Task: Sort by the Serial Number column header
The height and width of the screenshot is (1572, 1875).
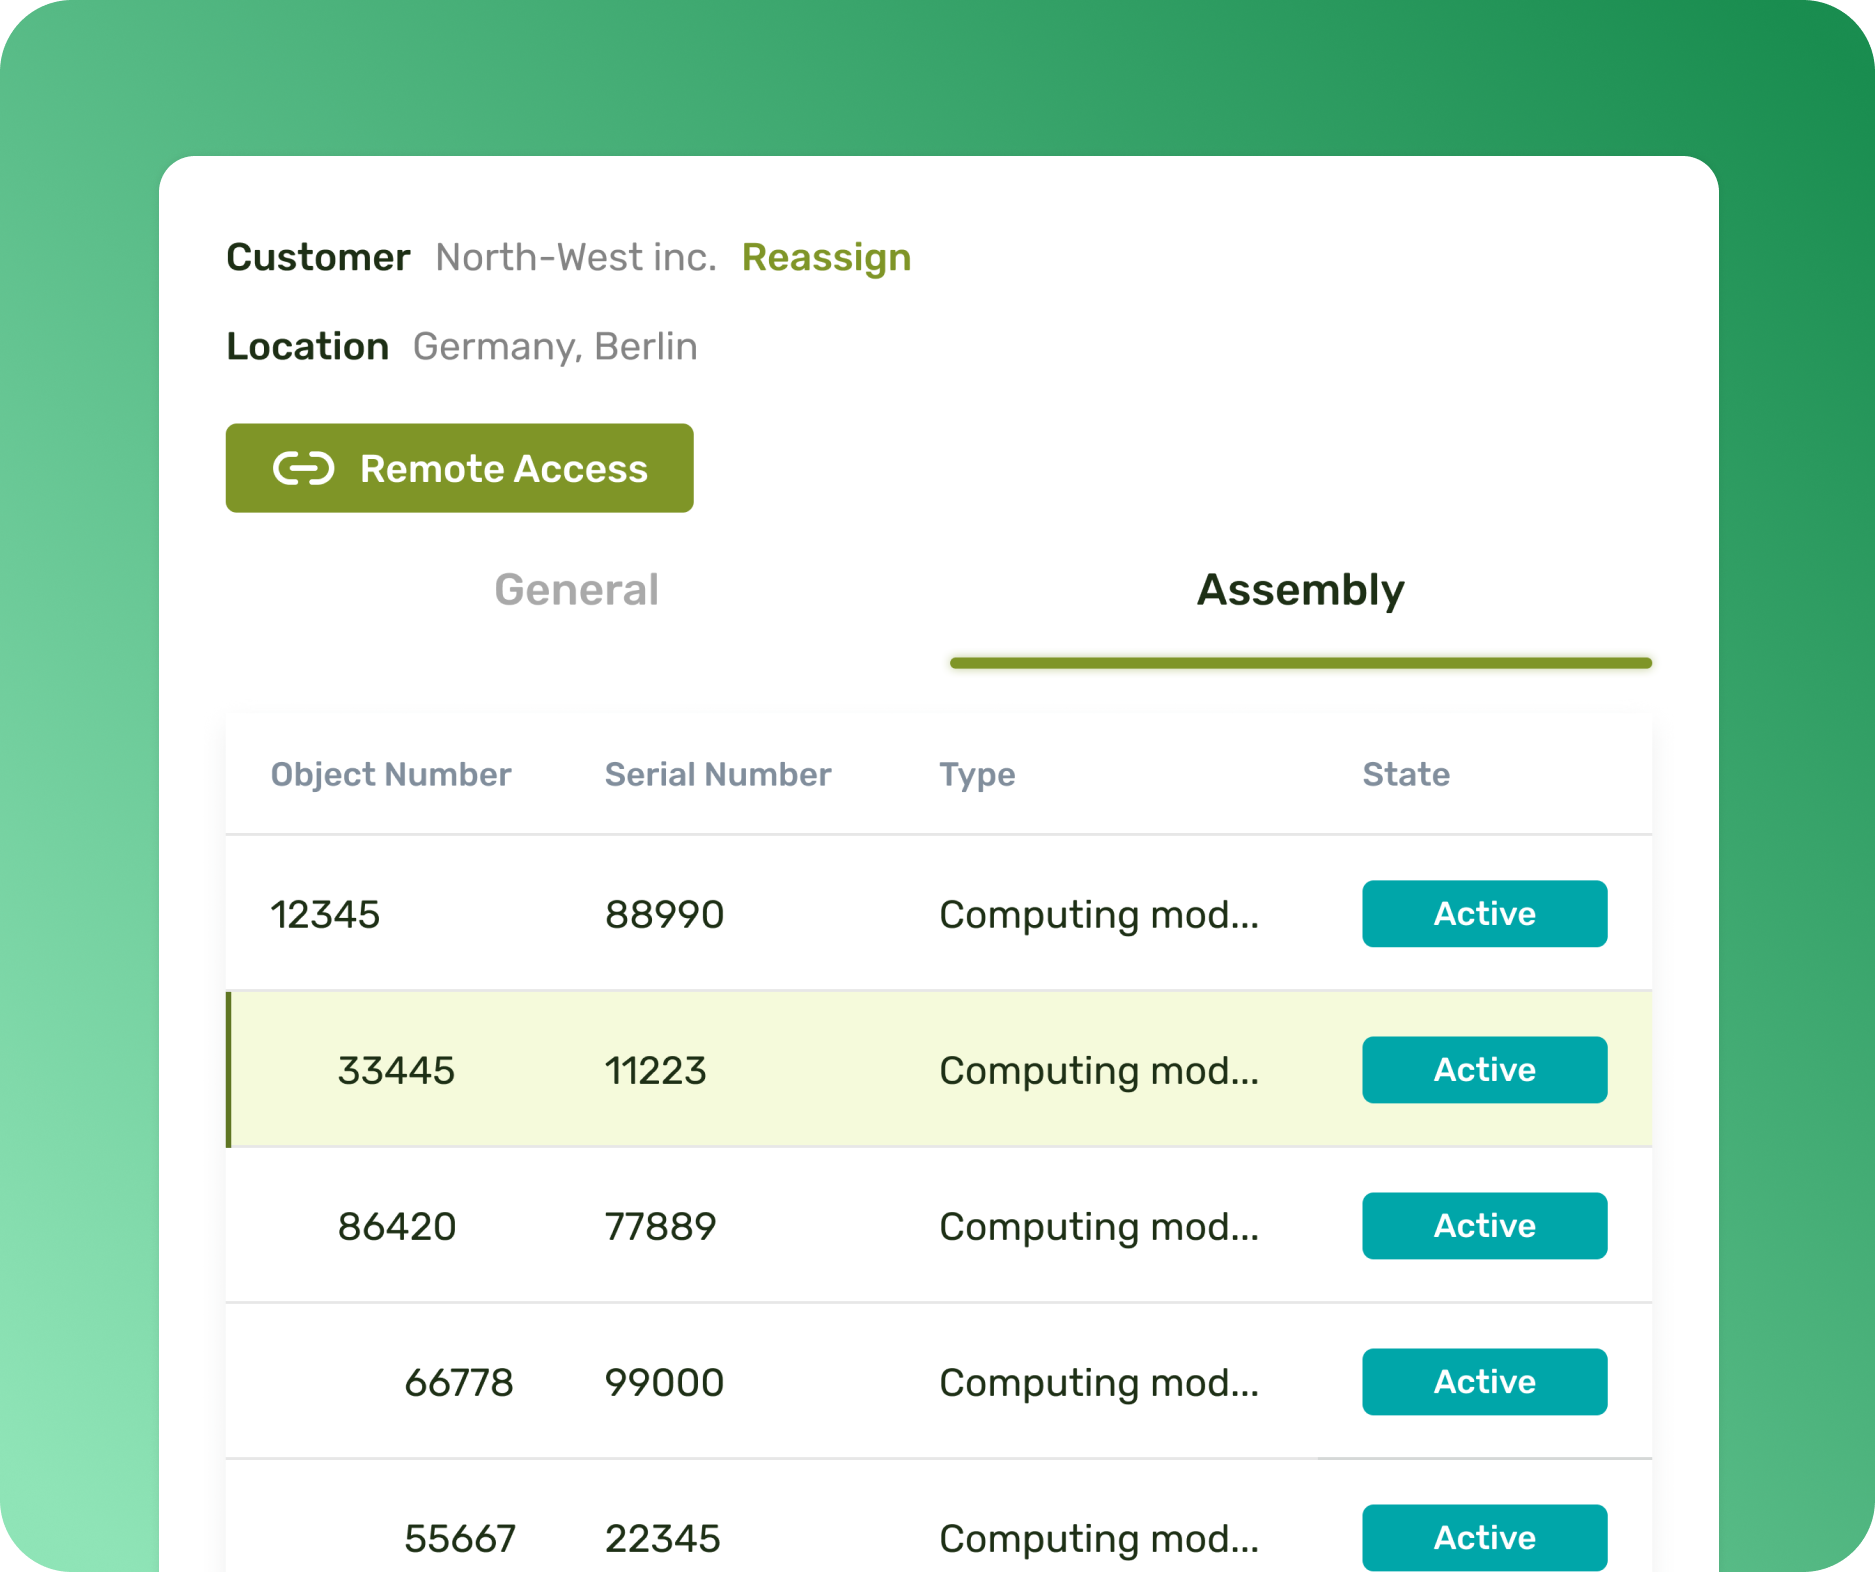Action: (x=718, y=774)
